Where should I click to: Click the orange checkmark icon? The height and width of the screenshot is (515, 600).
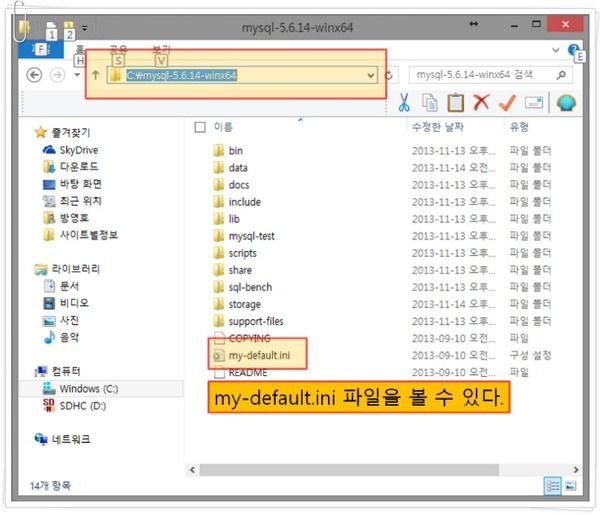pos(507,103)
